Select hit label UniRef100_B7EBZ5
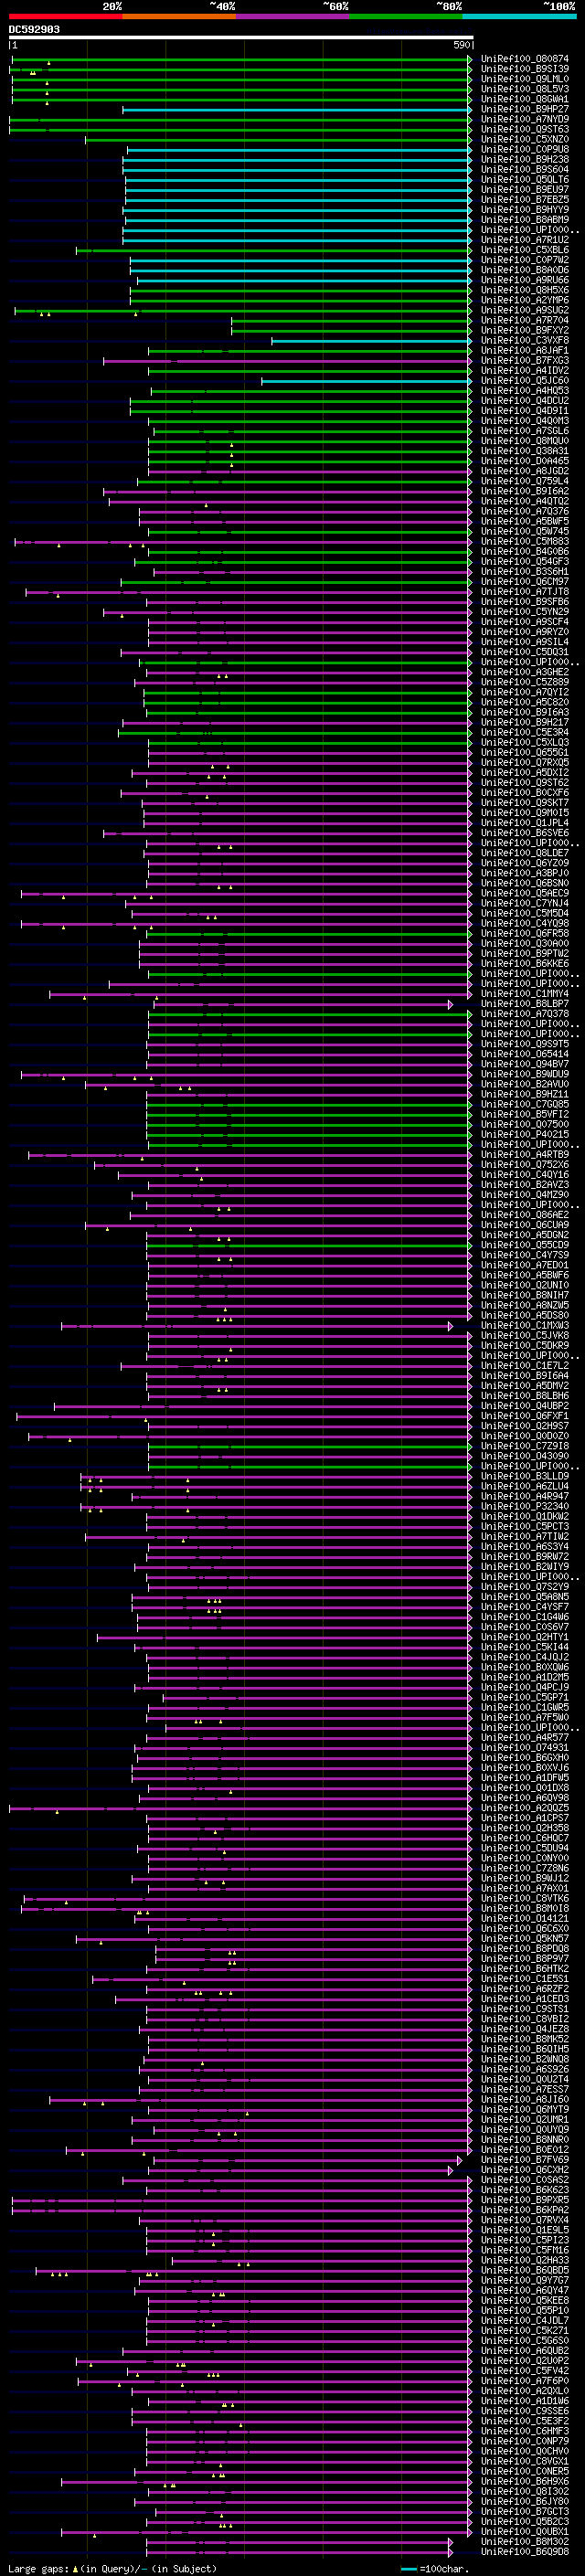This screenshot has height=2576, width=585. click(525, 199)
